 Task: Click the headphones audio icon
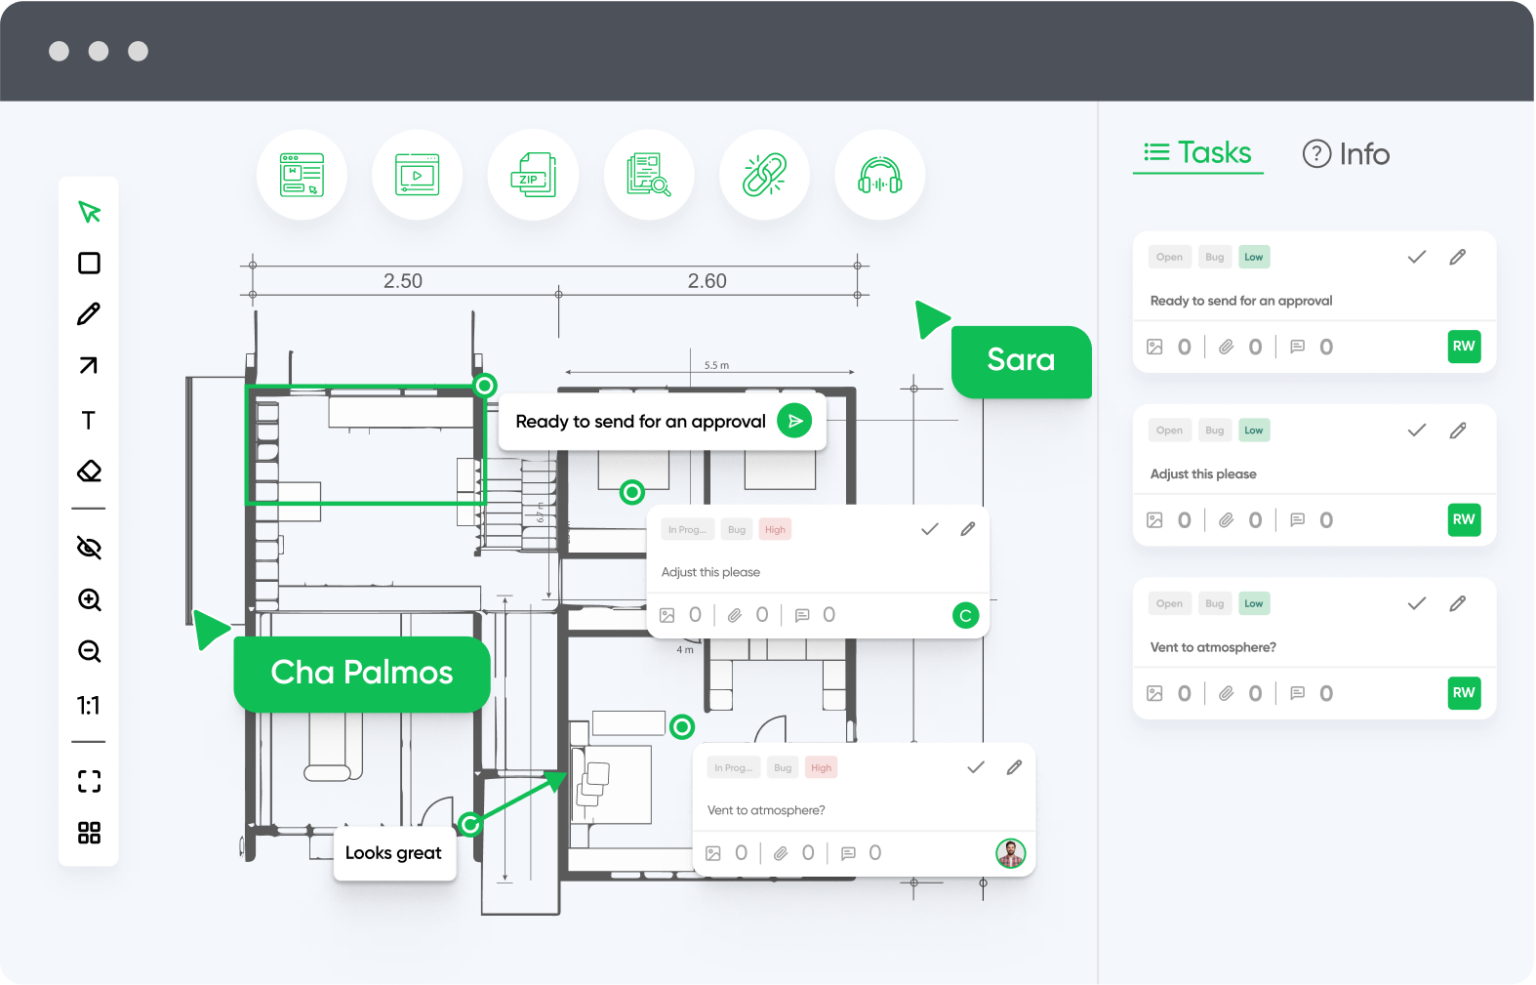879,174
